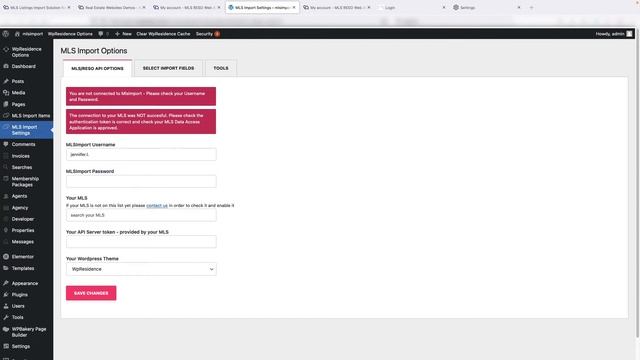The width and height of the screenshot is (640, 360).
Task: Open MLS Import Settings menu item
Action: pyautogui.click(x=27, y=130)
